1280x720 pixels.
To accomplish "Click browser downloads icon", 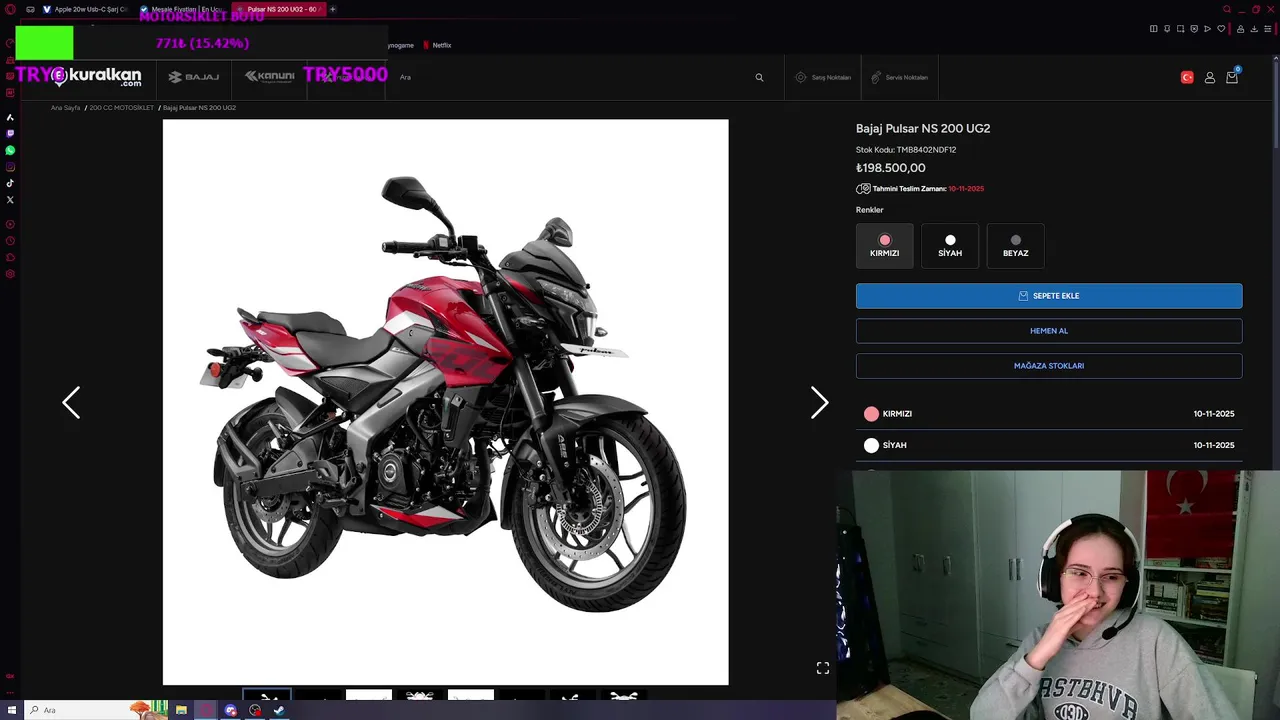I will pyautogui.click(x=1254, y=29).
